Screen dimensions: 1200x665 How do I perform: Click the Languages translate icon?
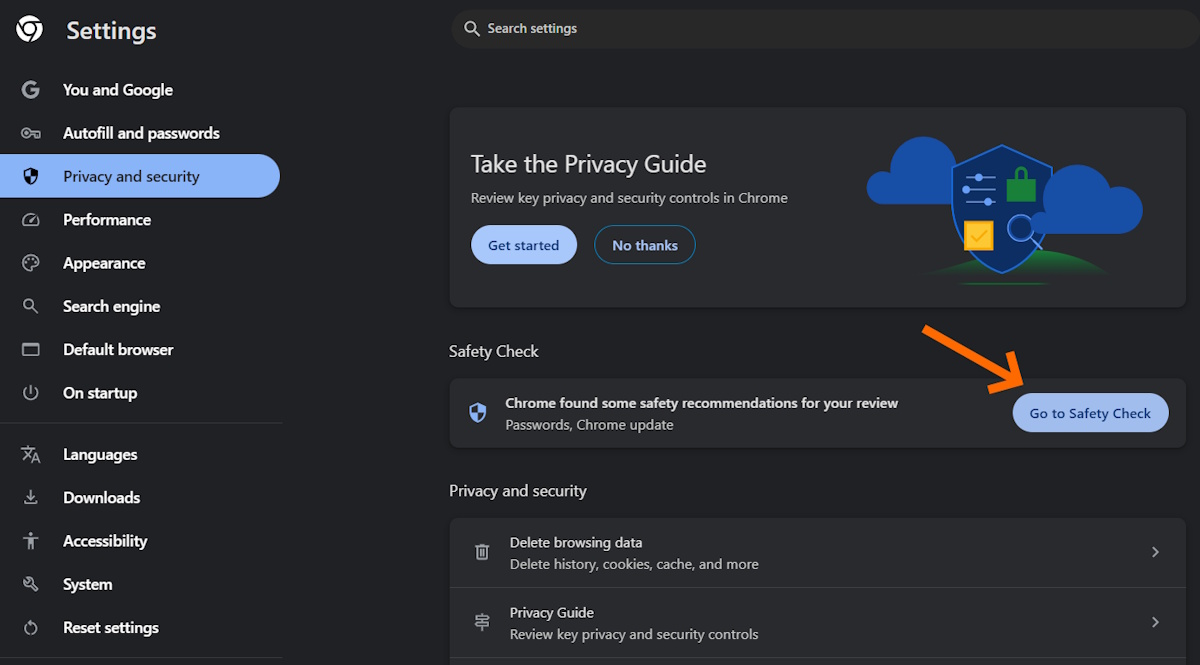(x=31, y=455)
